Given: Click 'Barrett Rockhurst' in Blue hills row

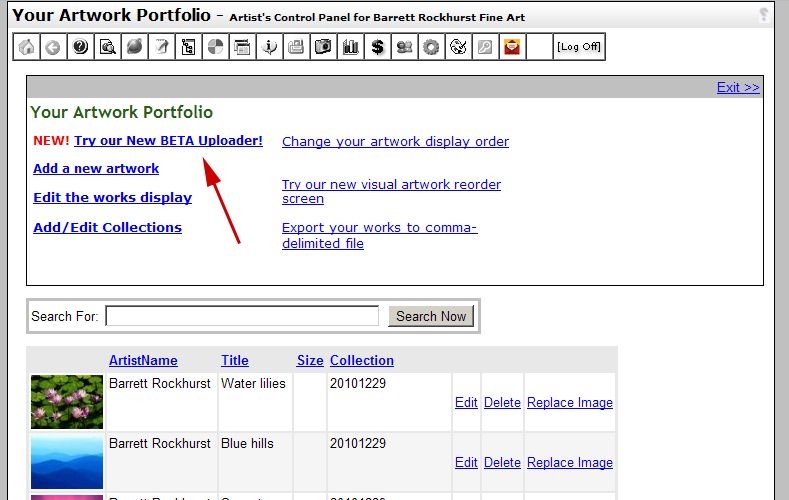Looking at the screenshot, I should tap(160, 443).
